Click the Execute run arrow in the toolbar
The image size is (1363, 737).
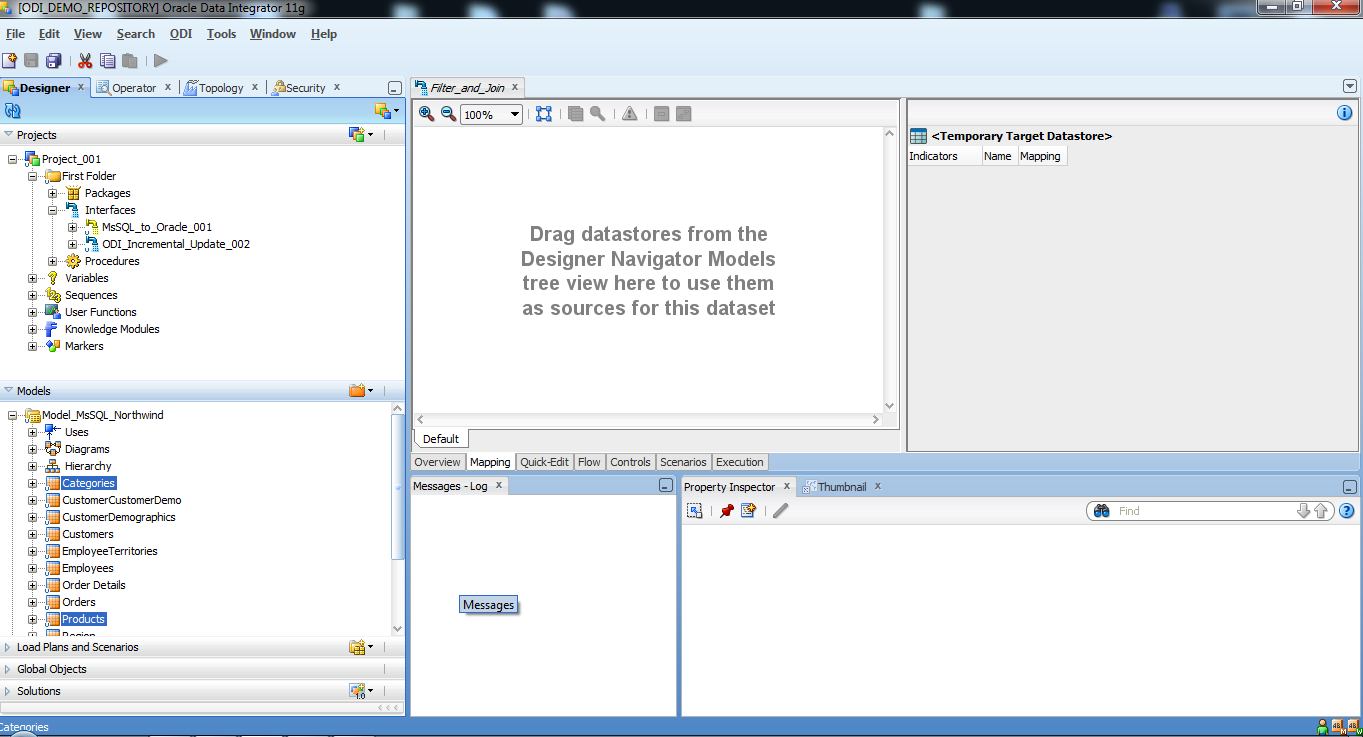click(x=160, y=60)
